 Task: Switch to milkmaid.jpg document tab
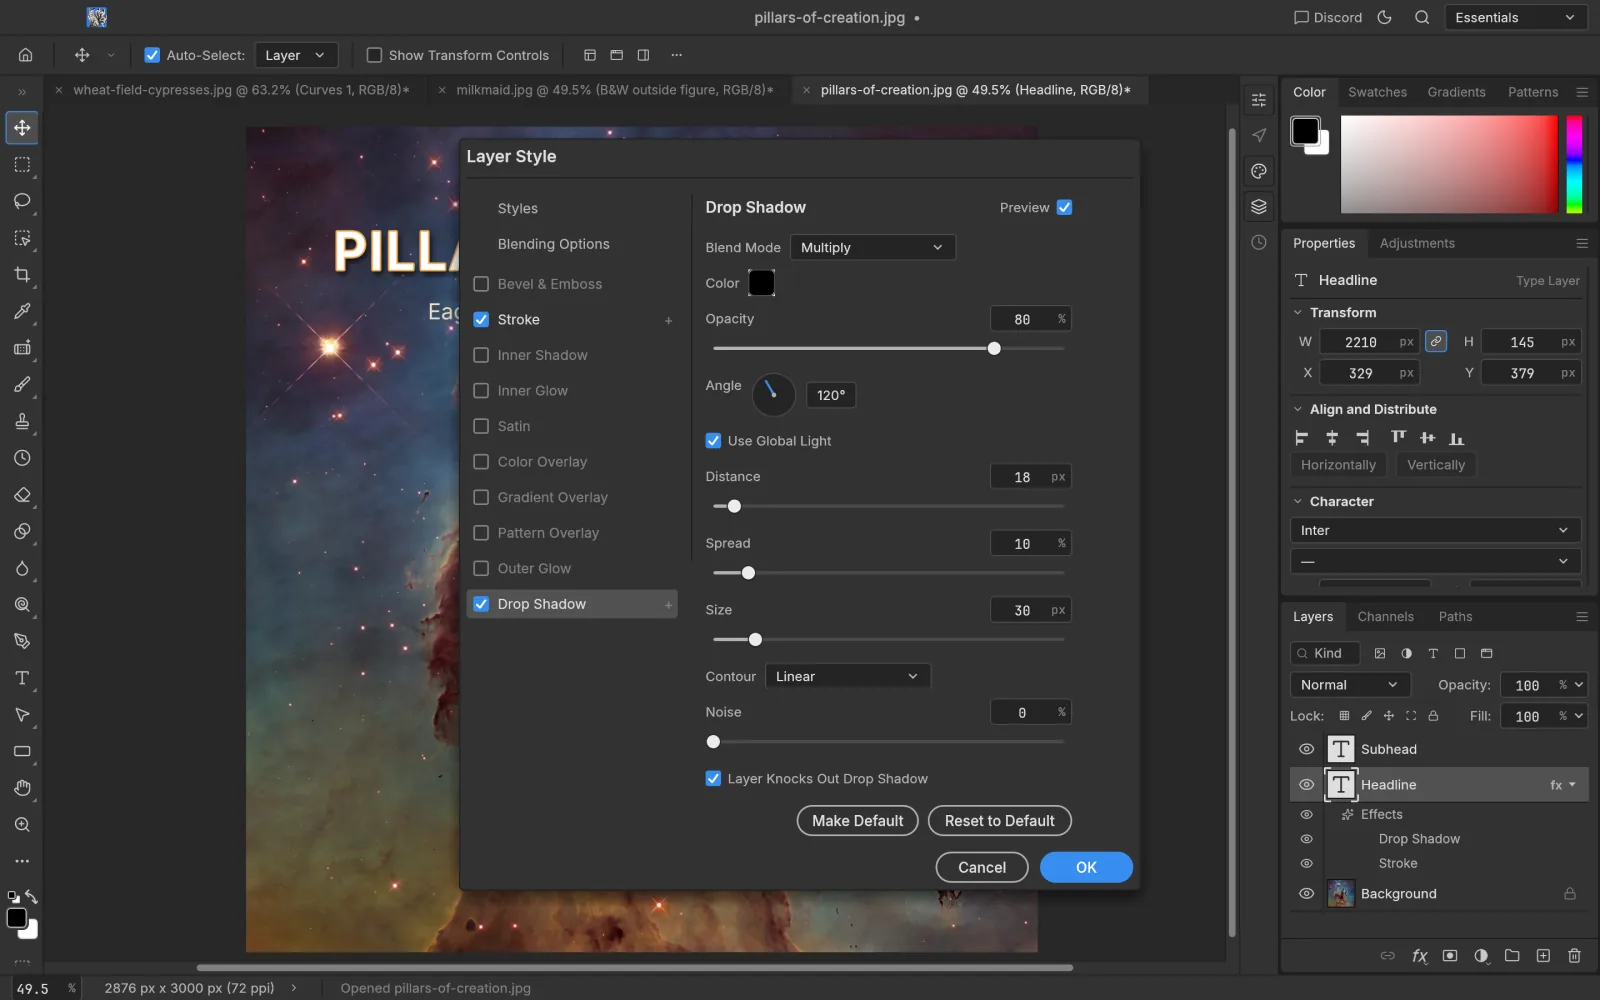(x=614, y=90)
